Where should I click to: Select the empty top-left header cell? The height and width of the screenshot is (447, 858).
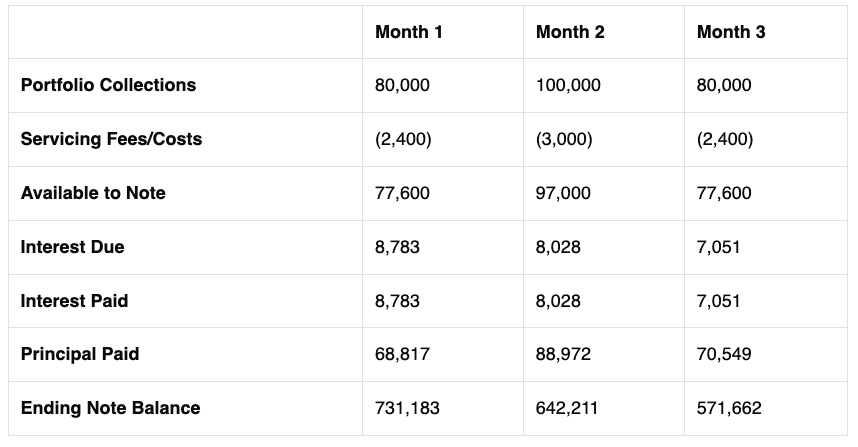pyautogui.click(x=185, y=32)
